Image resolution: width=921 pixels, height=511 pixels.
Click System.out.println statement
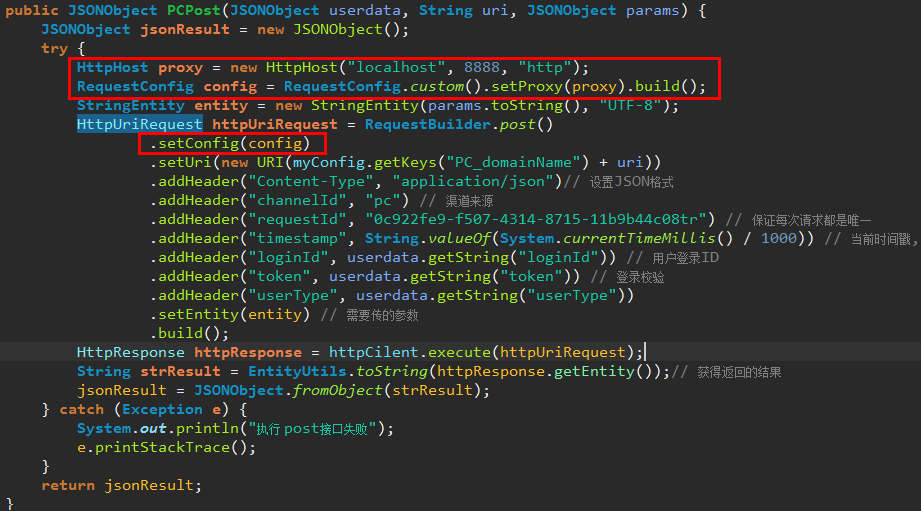(235, 429)
